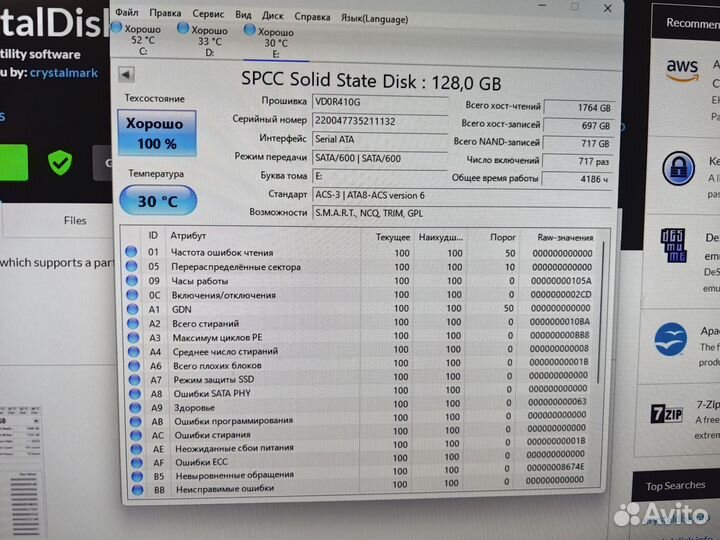Select the Здоровье attribute name
Image resolution: width=720 pixels, height=540 pixels.
pos(194,407)
